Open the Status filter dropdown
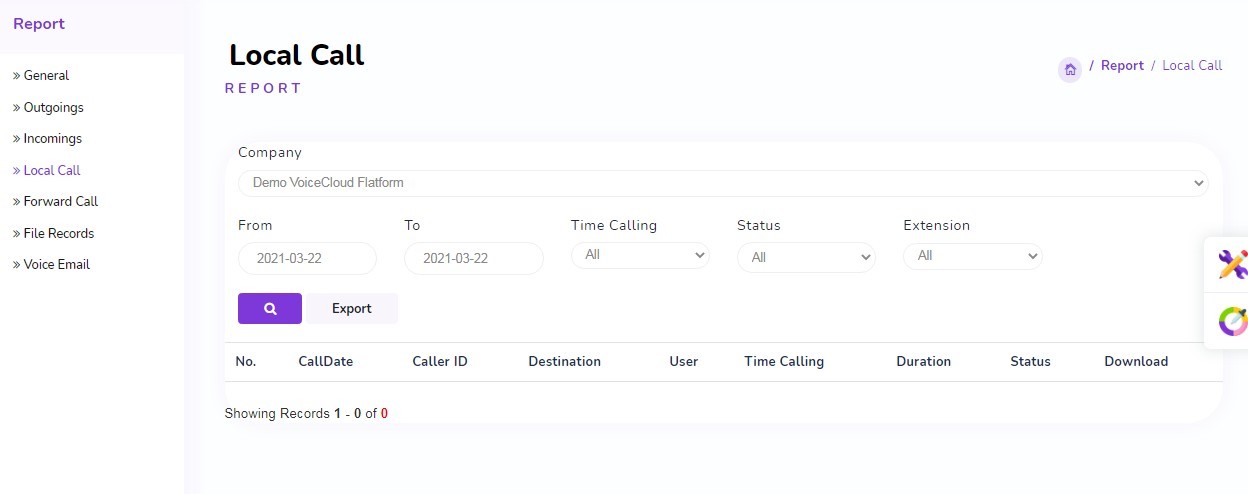 (x=806, y=258)
